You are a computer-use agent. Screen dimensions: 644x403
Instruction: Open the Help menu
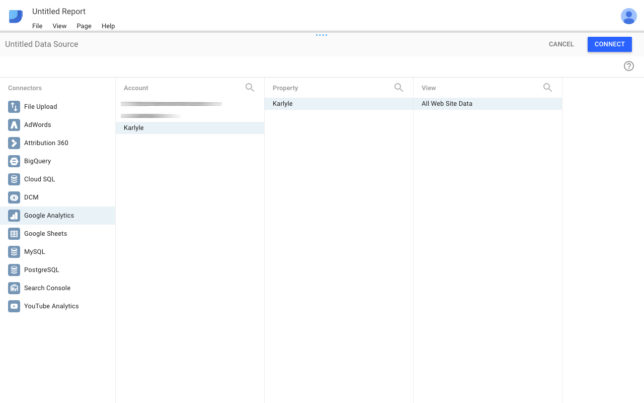(108, 26)
